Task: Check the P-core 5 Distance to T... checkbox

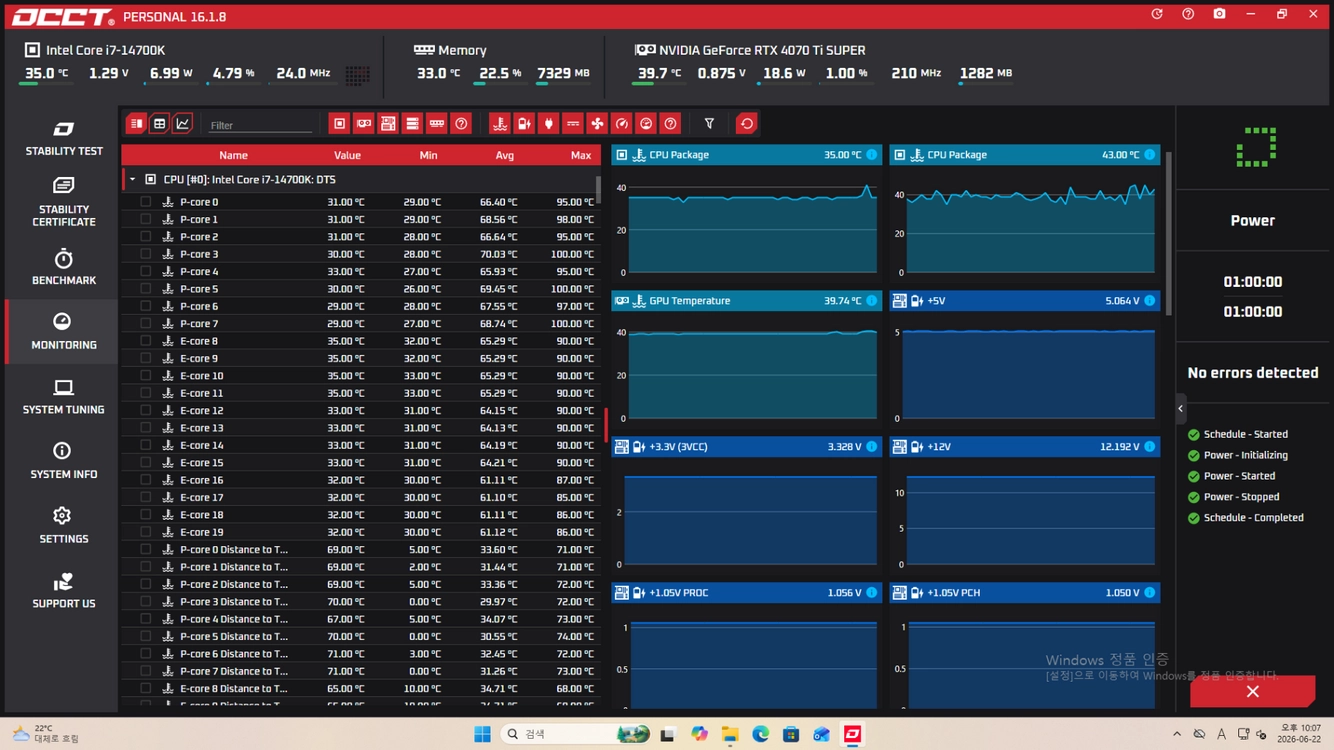Action: [x=146, y=636]
